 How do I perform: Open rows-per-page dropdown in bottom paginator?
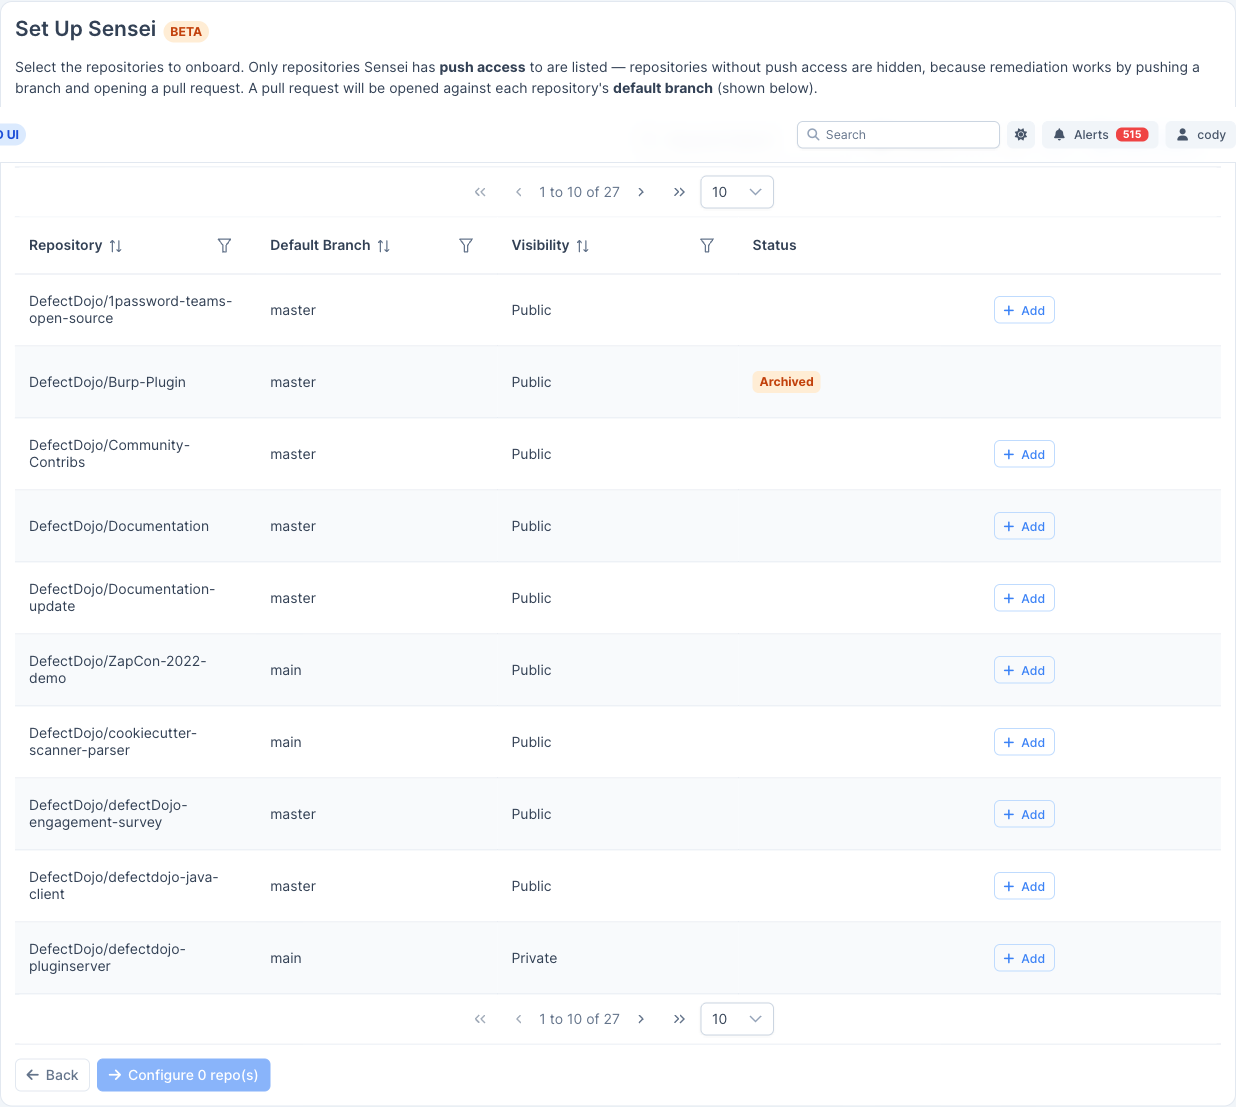(x=737, y=1019)
